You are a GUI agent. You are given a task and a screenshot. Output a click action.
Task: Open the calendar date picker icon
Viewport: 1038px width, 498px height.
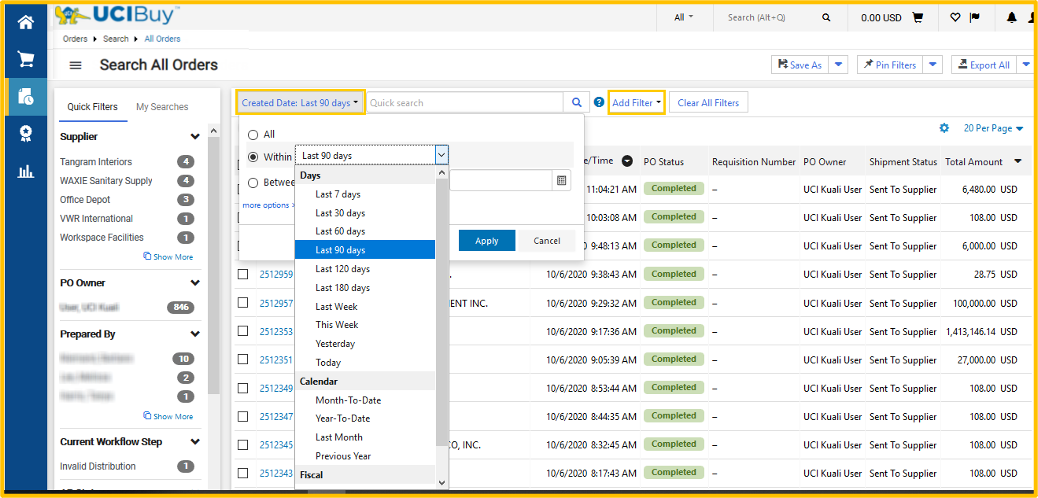point(561,180)
